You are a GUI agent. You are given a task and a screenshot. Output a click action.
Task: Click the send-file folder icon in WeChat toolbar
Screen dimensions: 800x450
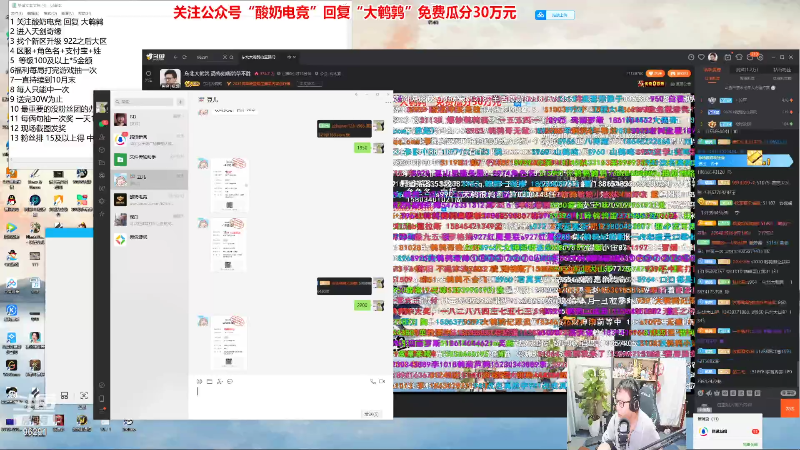[x=209, y=382]
